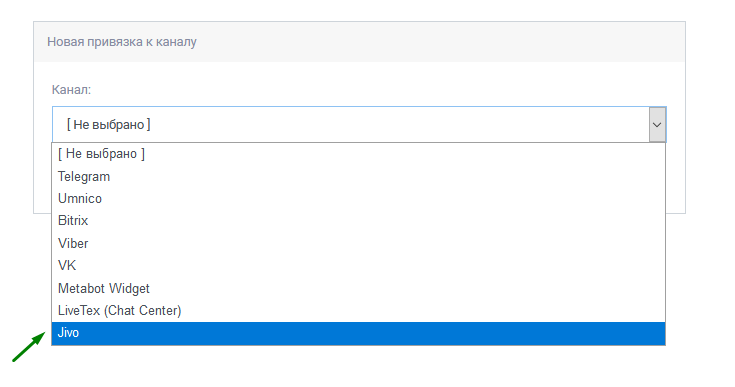
Task: Select the Metabot Widget option
Action: click(358, 288)
